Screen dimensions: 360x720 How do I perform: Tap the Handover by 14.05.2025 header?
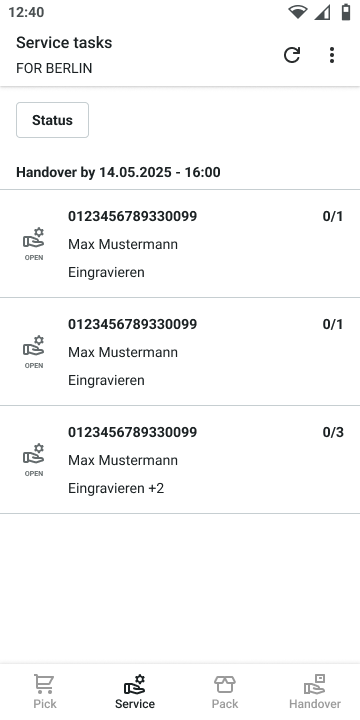tap(118, 173)
